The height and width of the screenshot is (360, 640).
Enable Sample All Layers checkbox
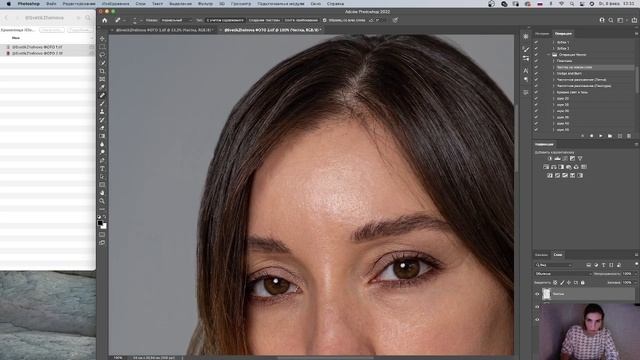click(324, 20)
